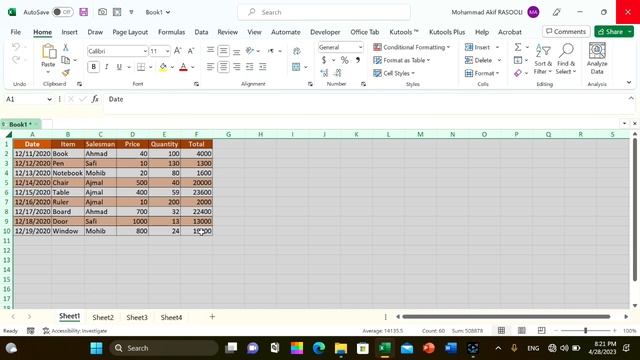Toggle Align Right button
640x360 pixels.
click(x=237, y=67)
